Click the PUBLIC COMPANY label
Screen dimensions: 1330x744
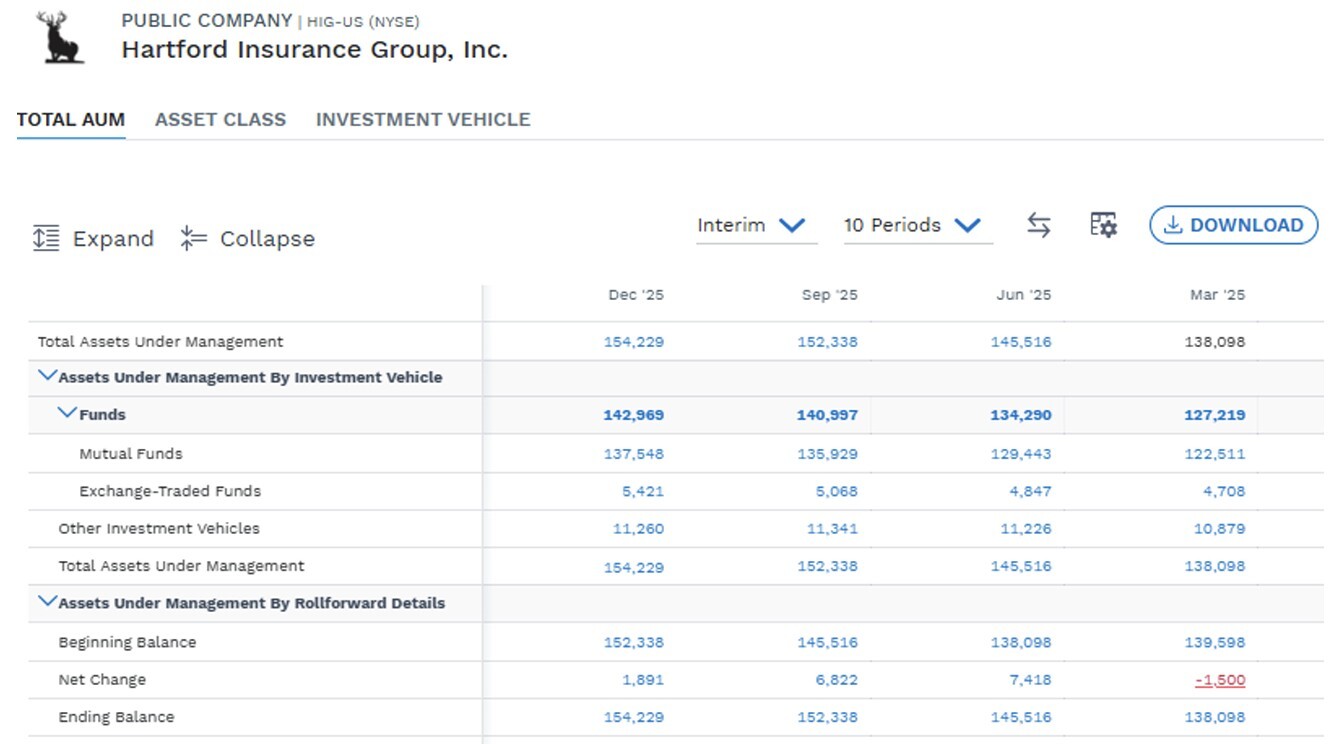[x=207, y=20]
